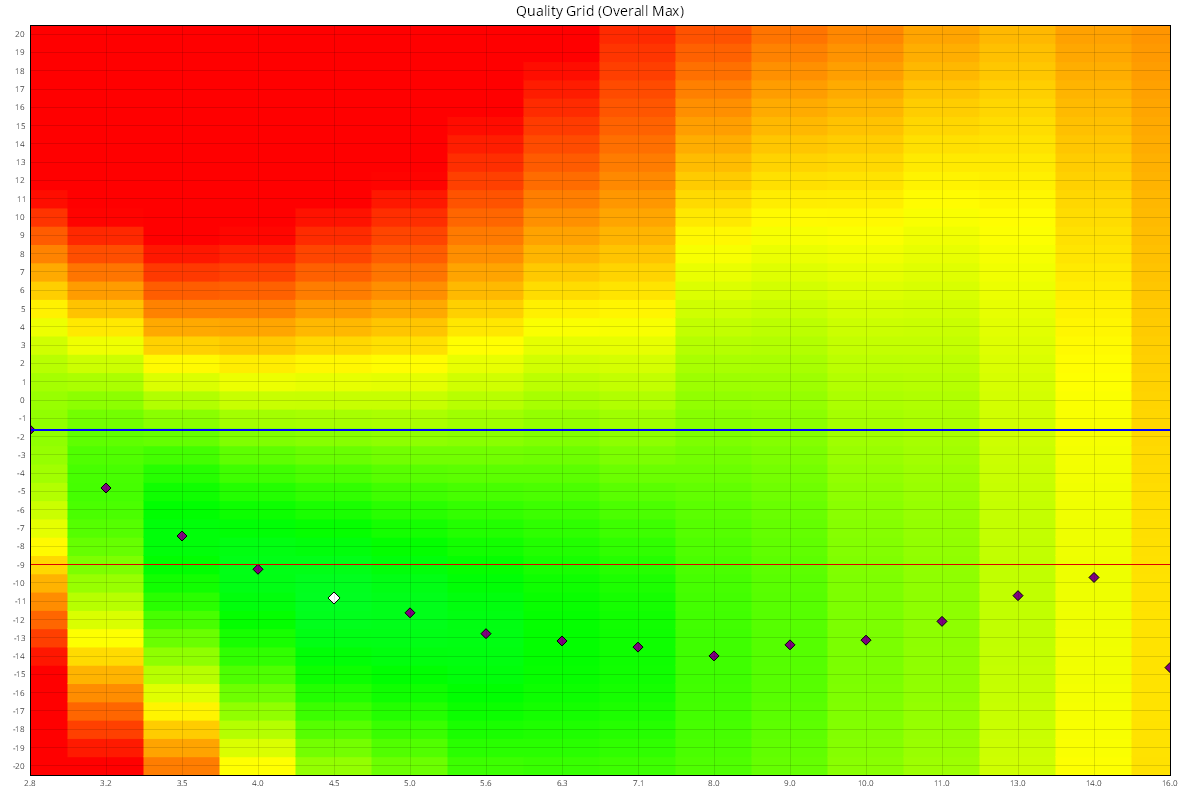Click the red horizontal line near -9
1200x800 pixels.
click(600, 565)
